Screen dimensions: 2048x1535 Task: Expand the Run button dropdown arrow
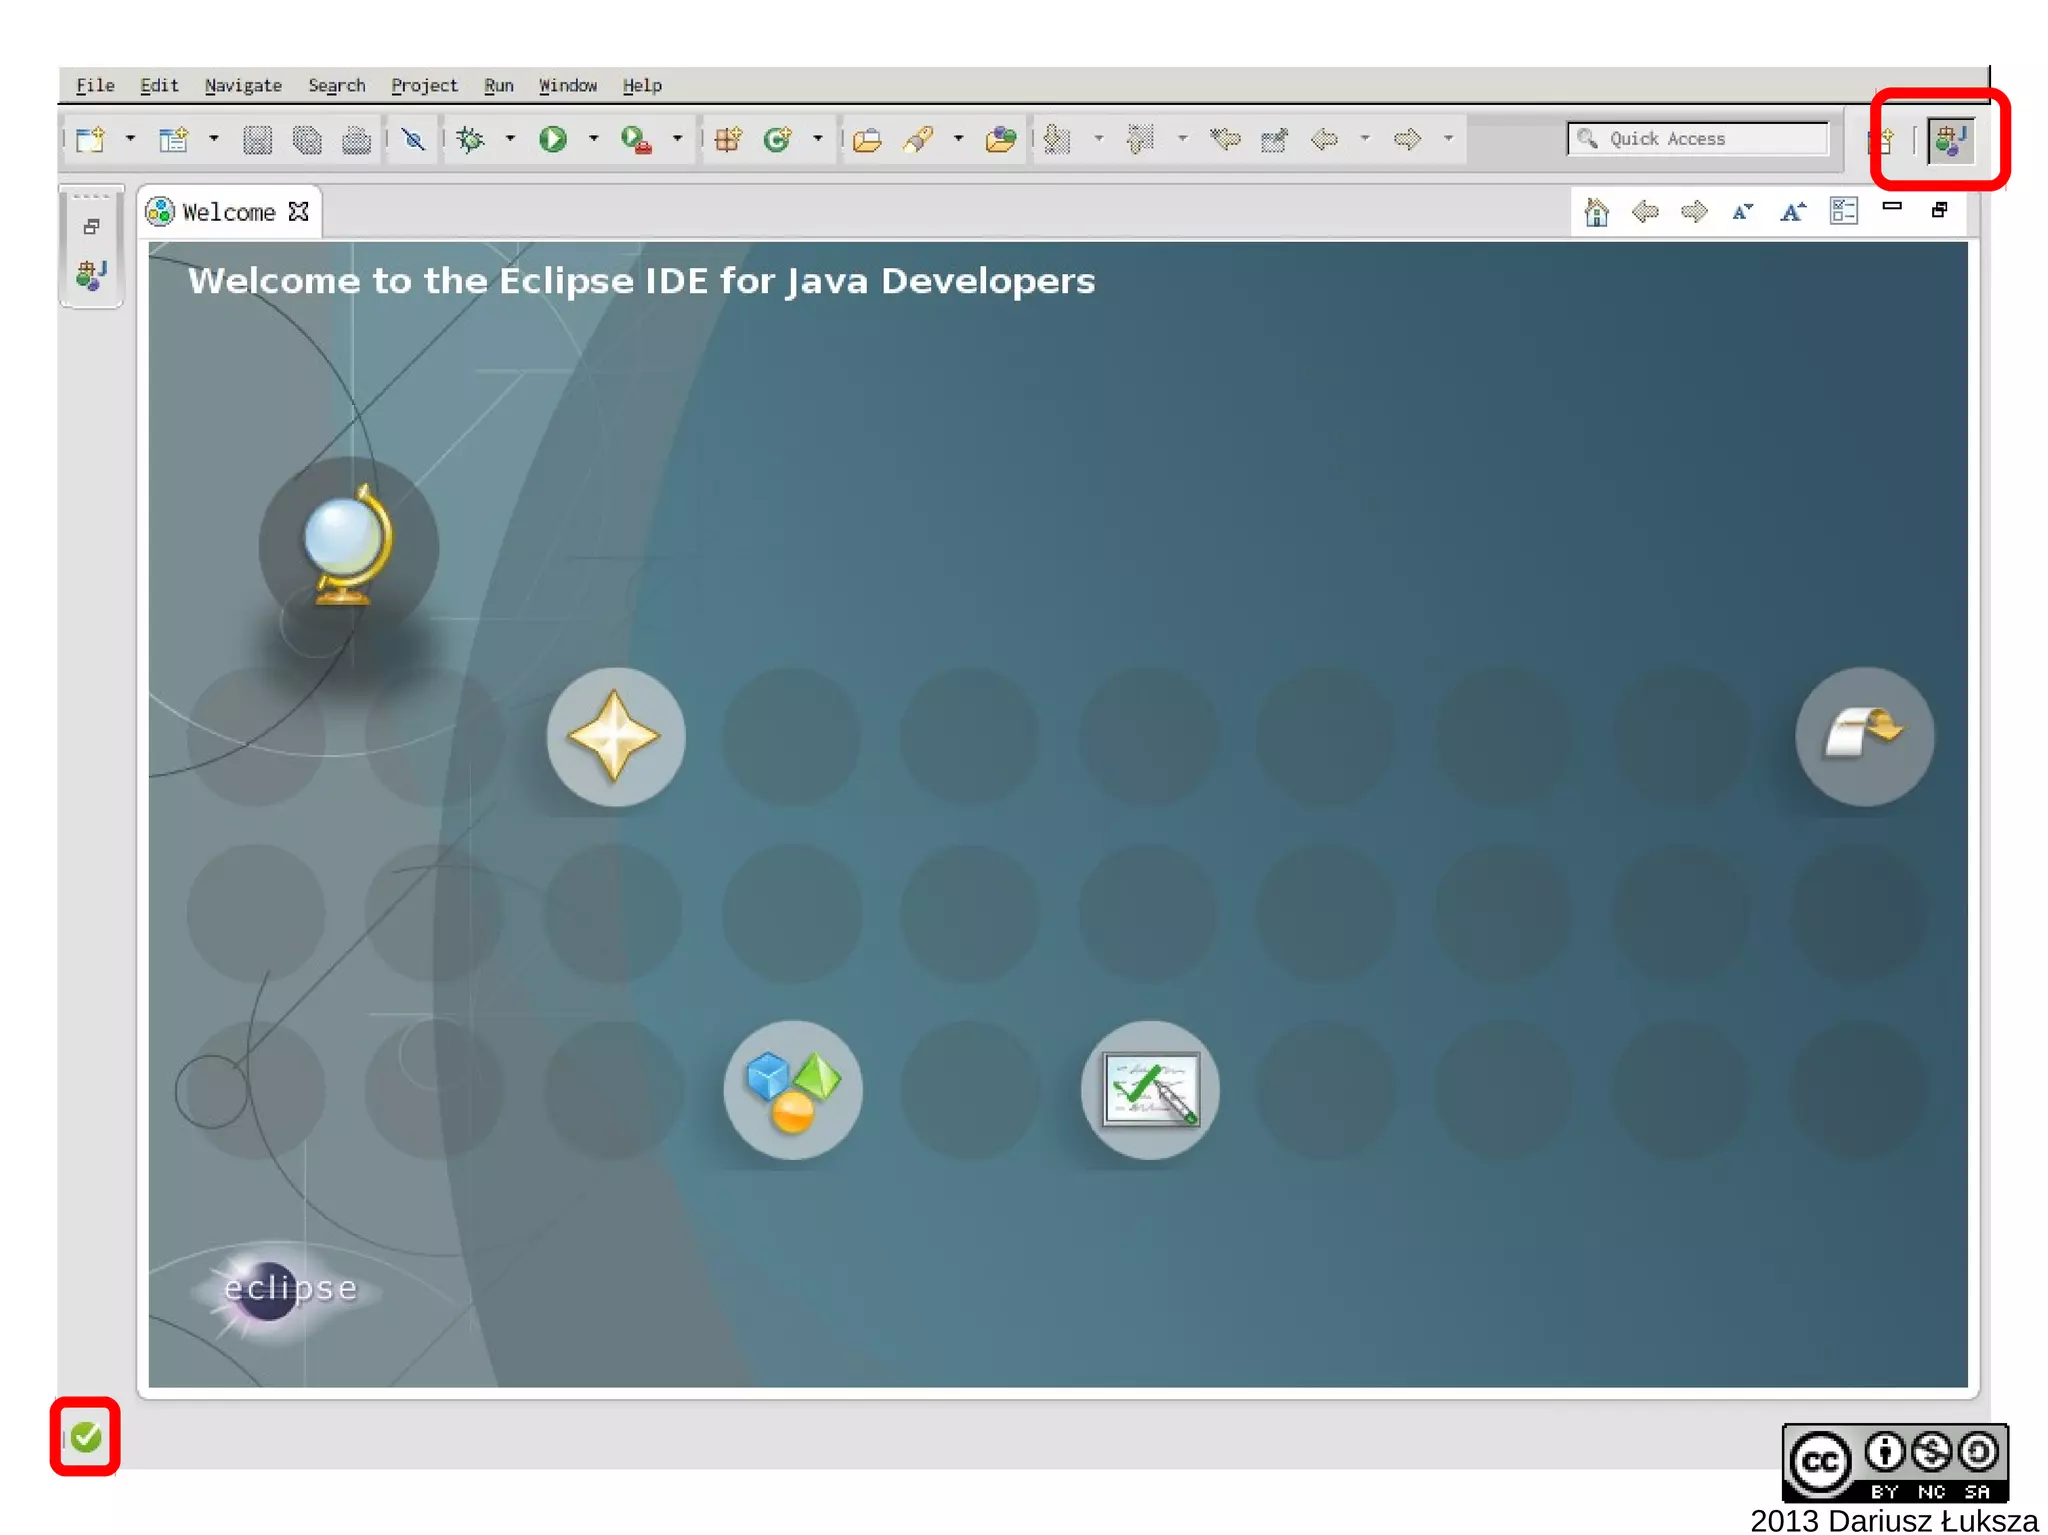click(593, 139)
